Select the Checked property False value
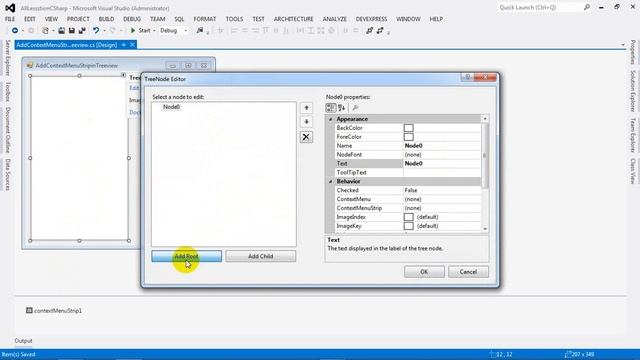The image size is (640, 360). point(442,190)
